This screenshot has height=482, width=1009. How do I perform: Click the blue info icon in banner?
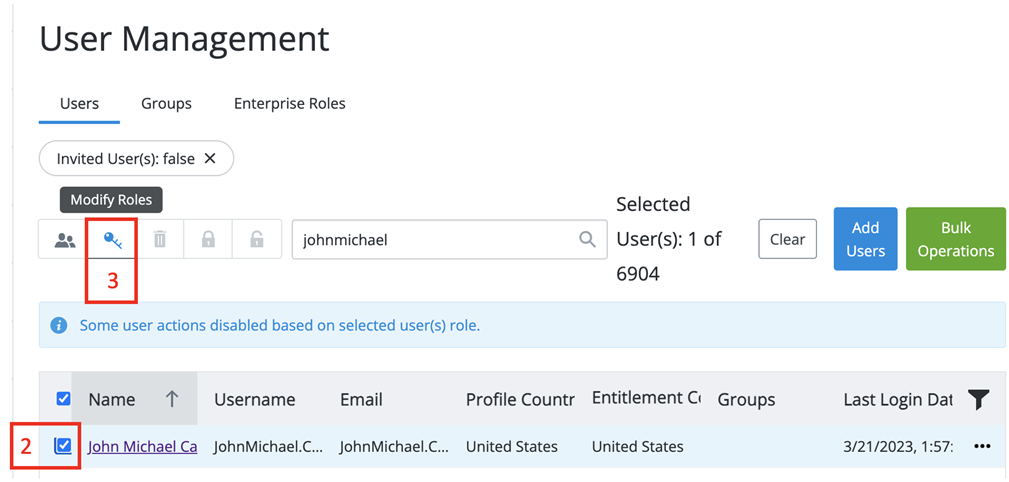tap(59, 325)
